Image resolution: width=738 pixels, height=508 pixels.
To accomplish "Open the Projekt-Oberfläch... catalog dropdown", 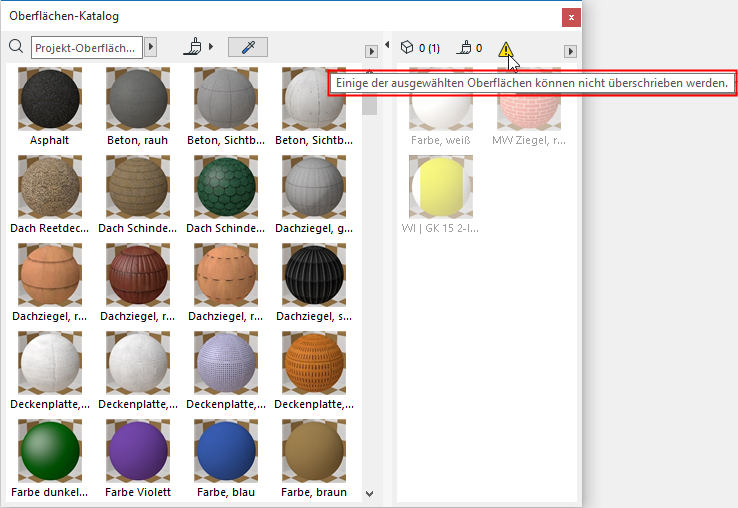I will pos(87,48).
